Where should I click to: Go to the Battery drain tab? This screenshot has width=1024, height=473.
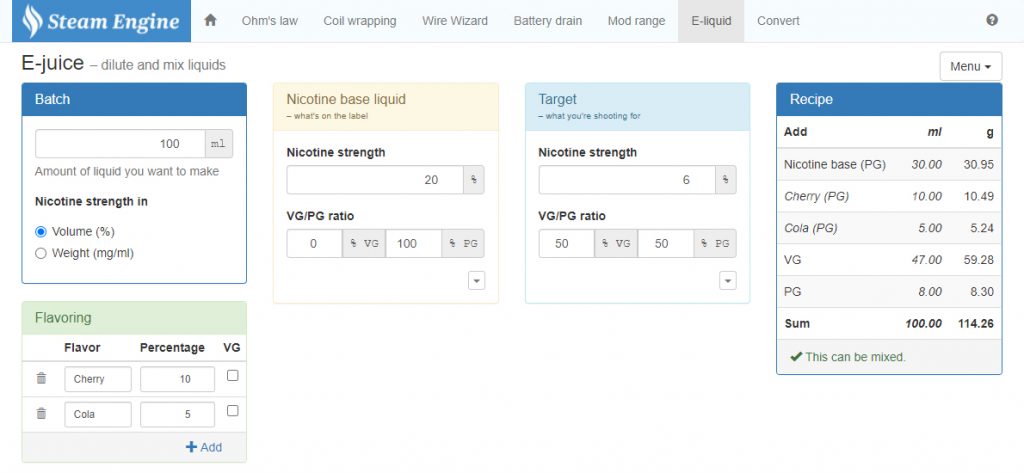coord(547,21)
